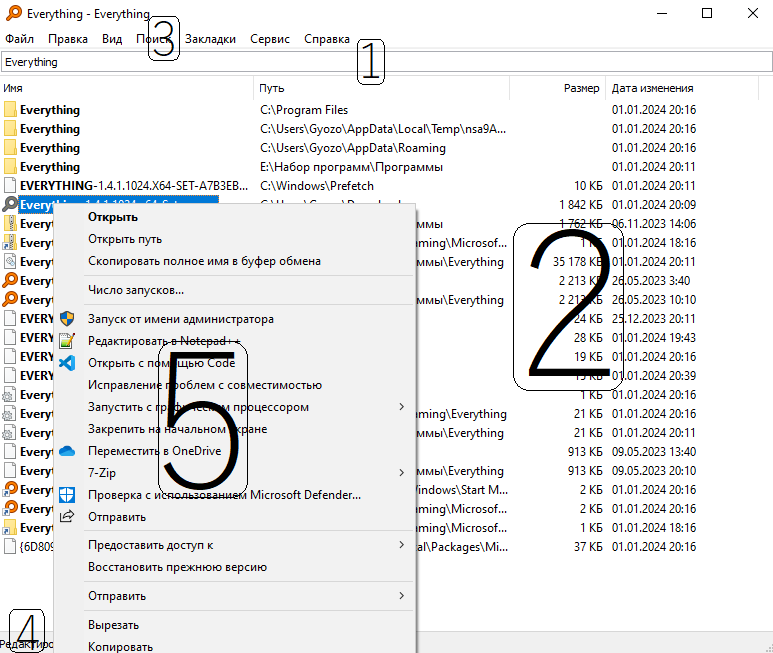
Task: Click the Microsoft Defender shield icon in the context menu
Action: pos(67,495)
